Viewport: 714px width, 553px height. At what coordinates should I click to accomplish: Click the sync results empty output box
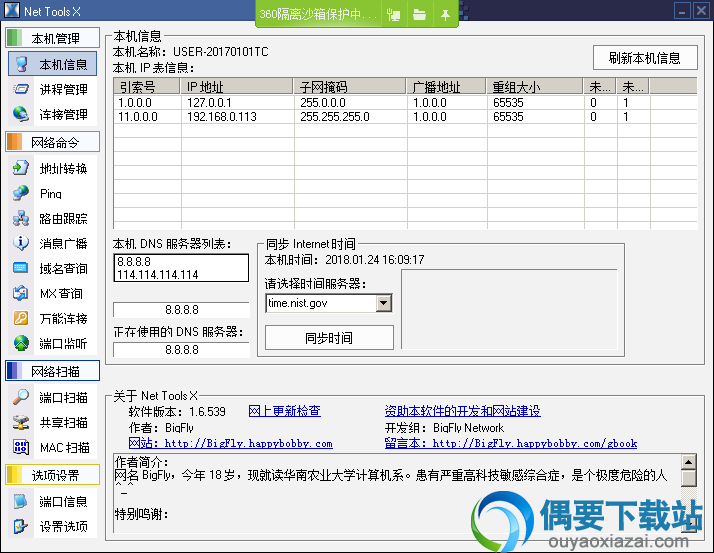[509, 309]
